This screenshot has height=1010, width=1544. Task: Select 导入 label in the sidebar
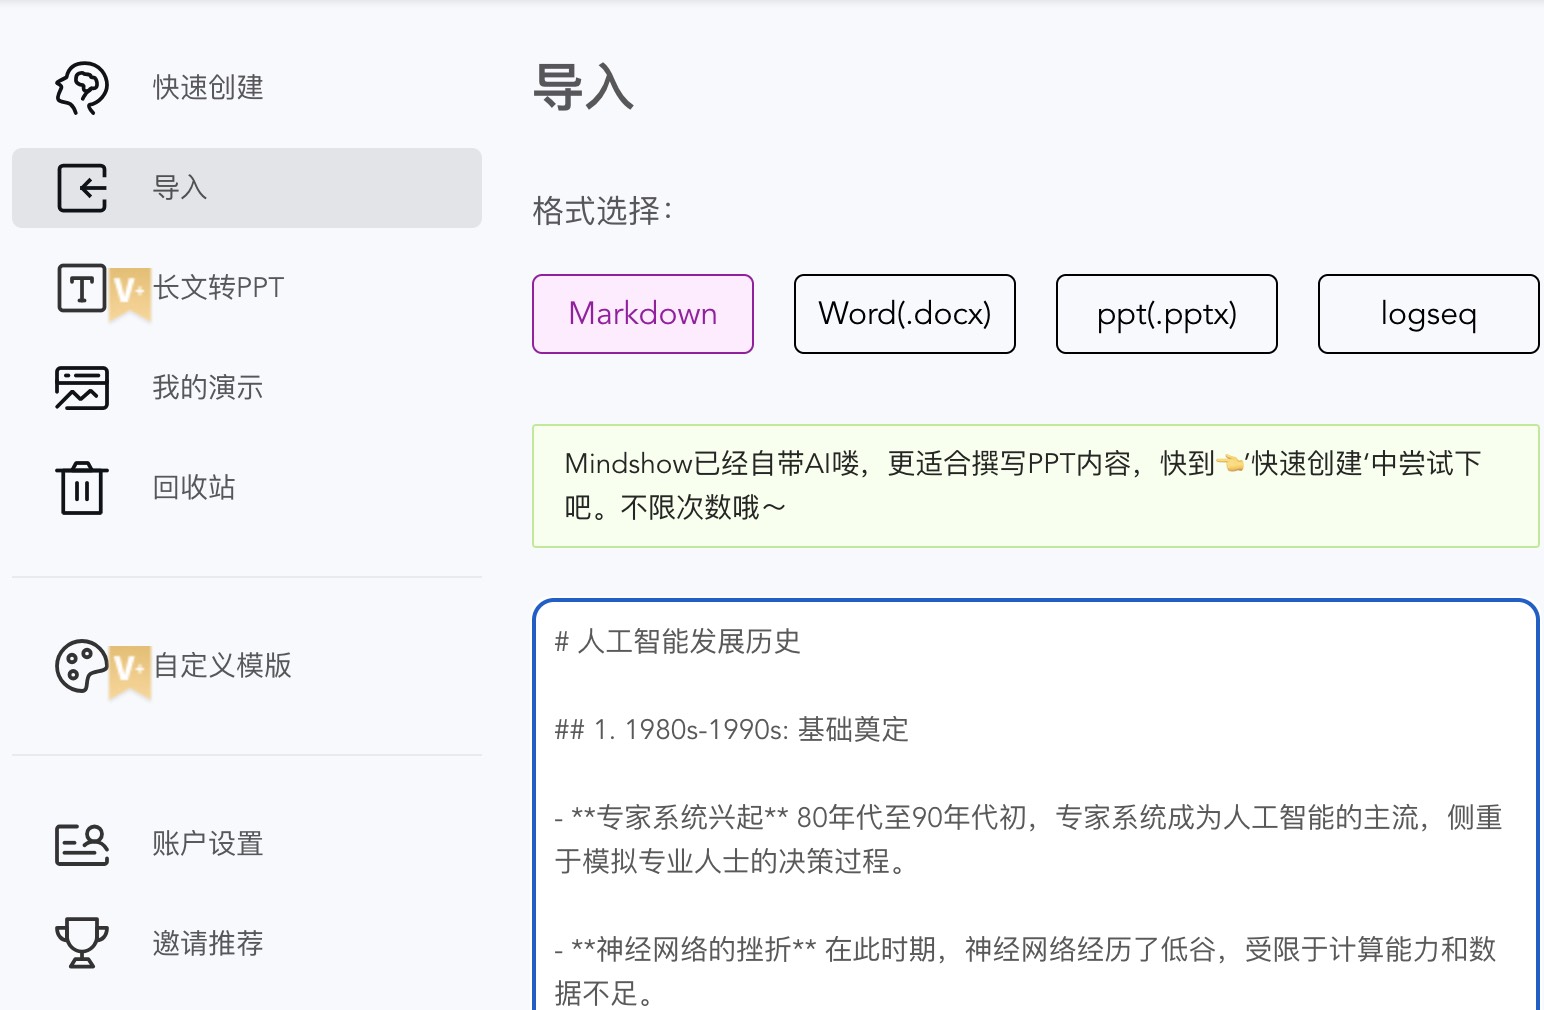(x=180, y=188)
